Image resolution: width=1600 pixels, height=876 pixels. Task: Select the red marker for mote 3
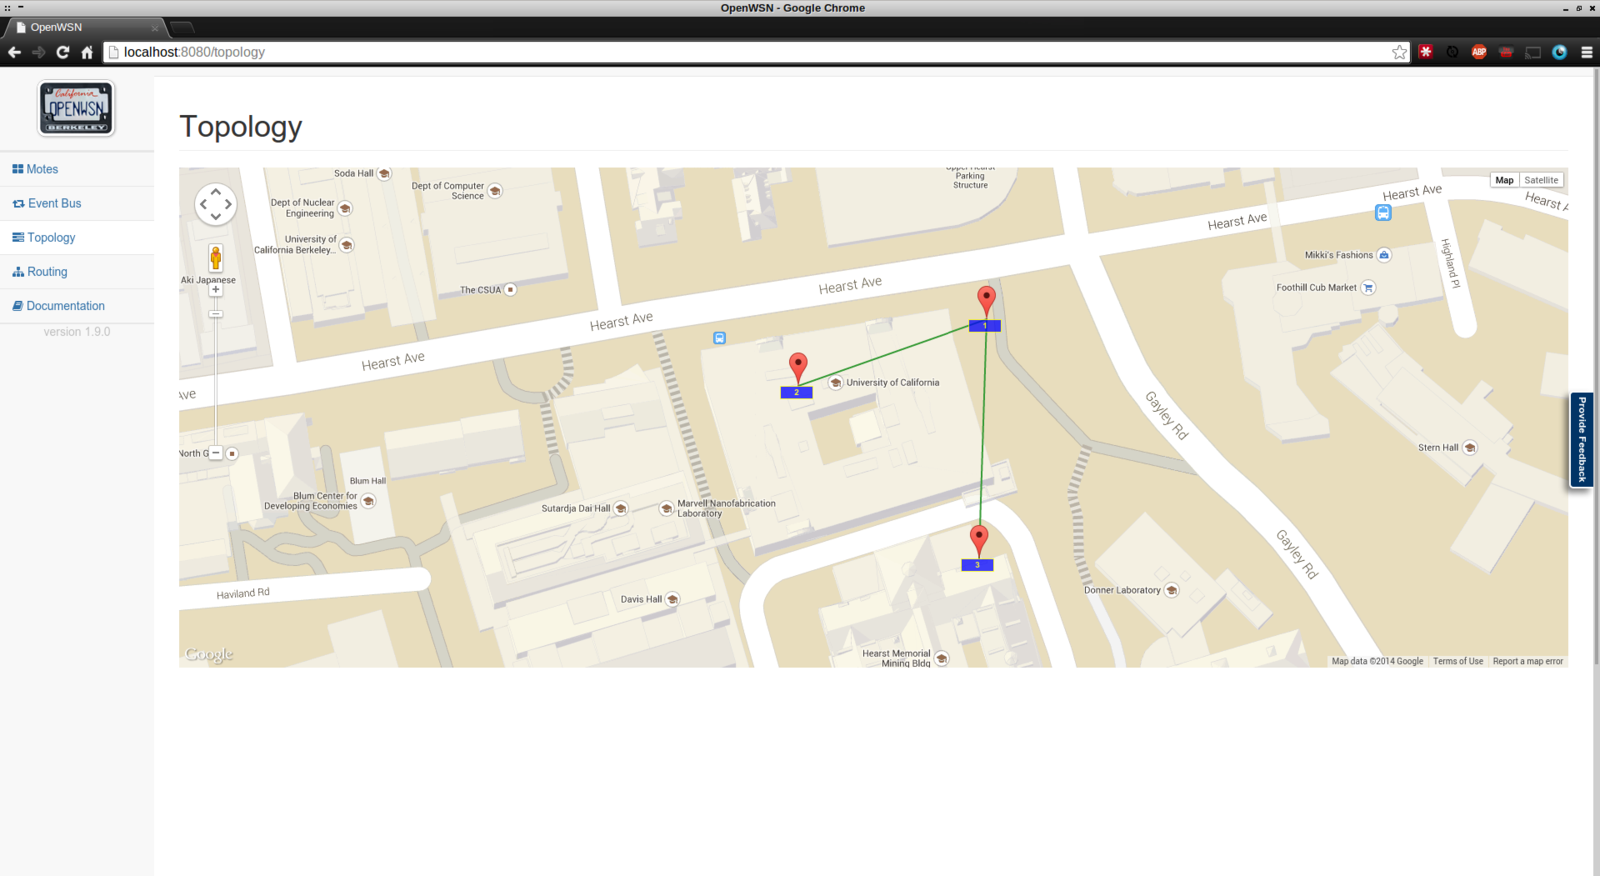(x=979, y=541)
